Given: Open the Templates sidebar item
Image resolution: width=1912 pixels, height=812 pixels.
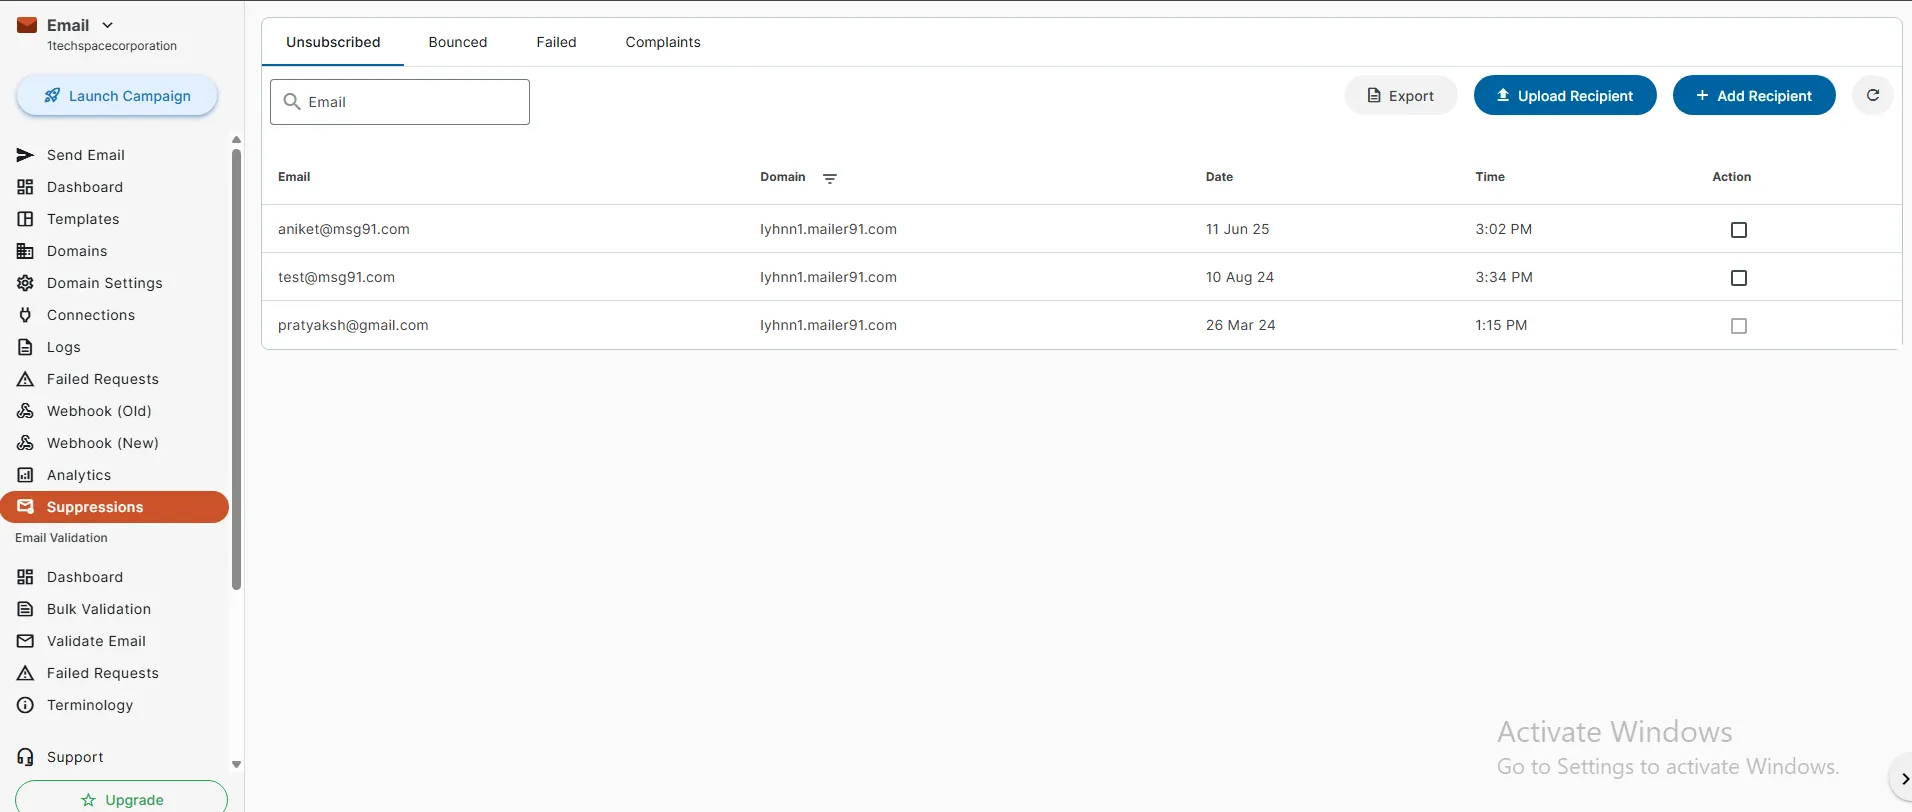Looking at the screenshot, I should tap(82, 219).
